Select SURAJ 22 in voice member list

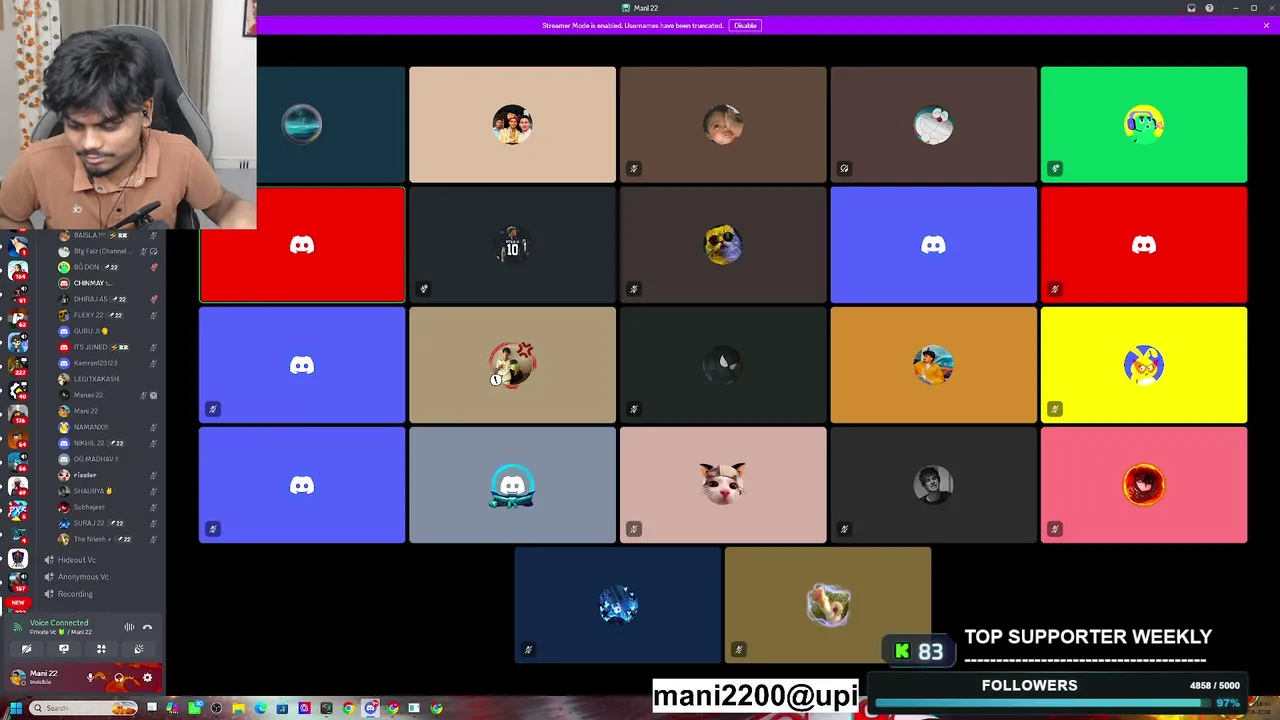tap(107, 523)
